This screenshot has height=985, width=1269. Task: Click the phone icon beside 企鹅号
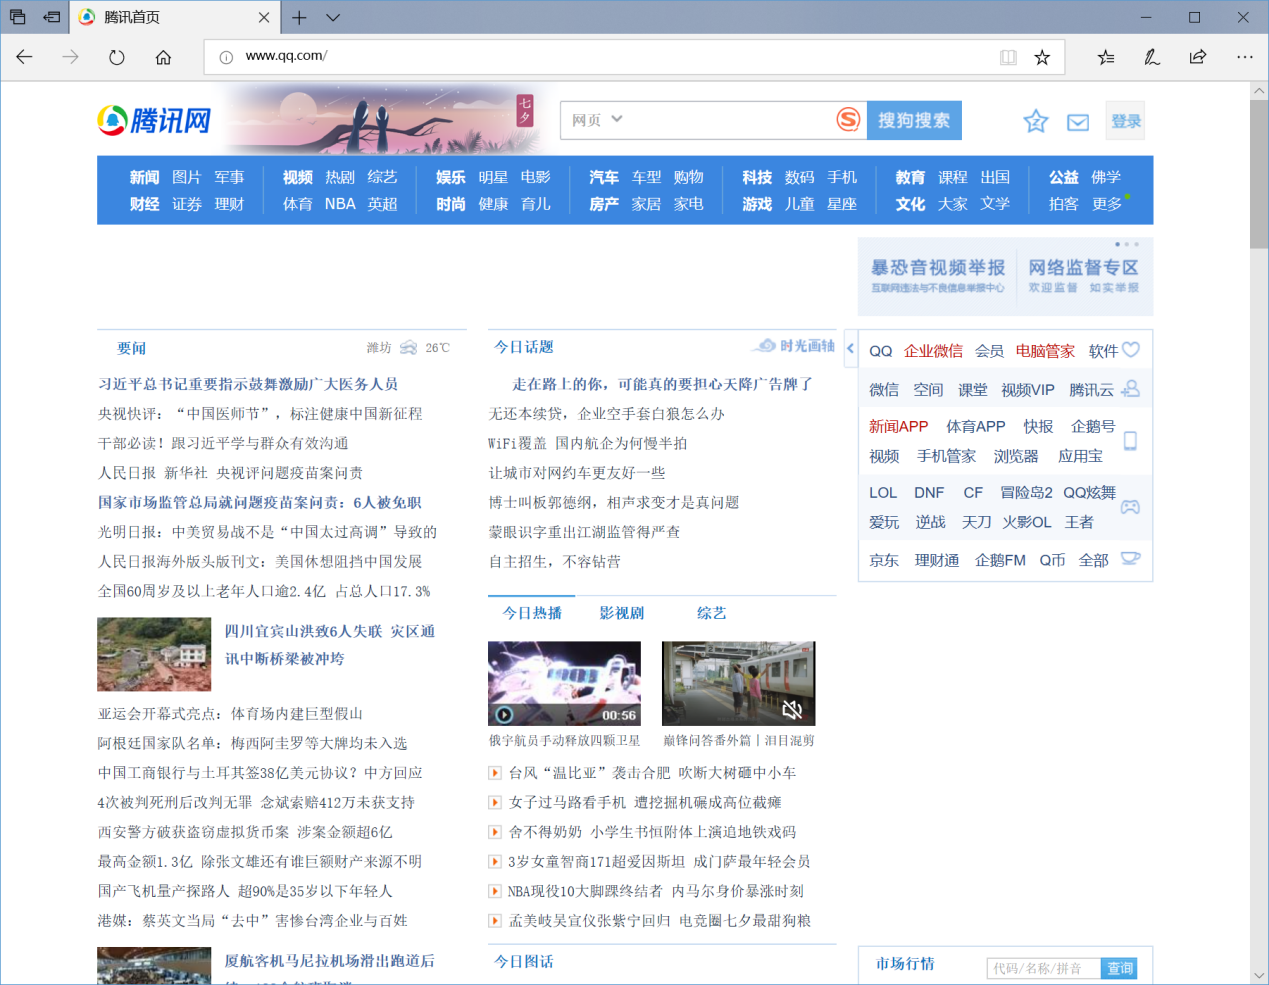coord(1131,441)
